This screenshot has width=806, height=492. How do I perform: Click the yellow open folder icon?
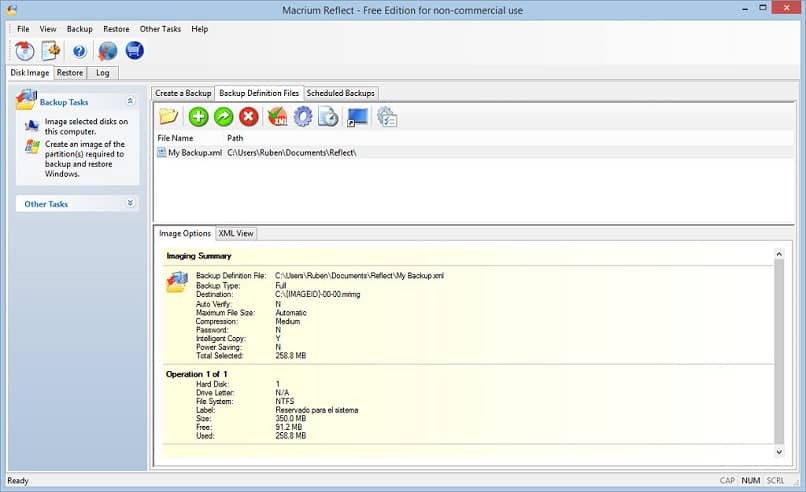pyautogui.click(x=168, y=117)
